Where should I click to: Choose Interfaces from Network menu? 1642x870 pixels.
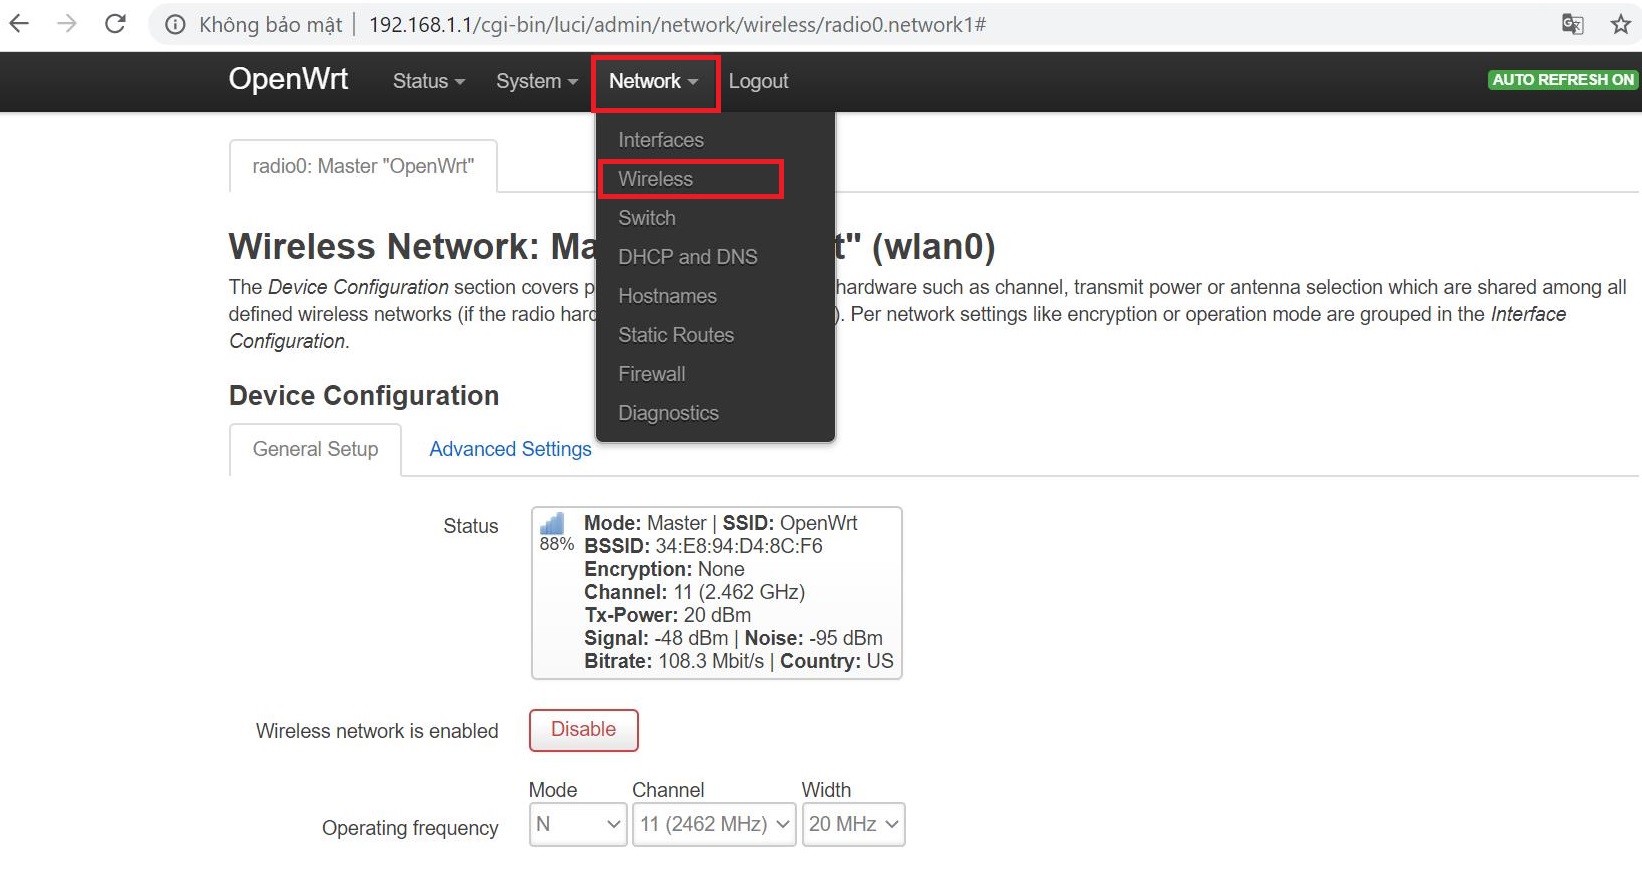tap(661, 140)
